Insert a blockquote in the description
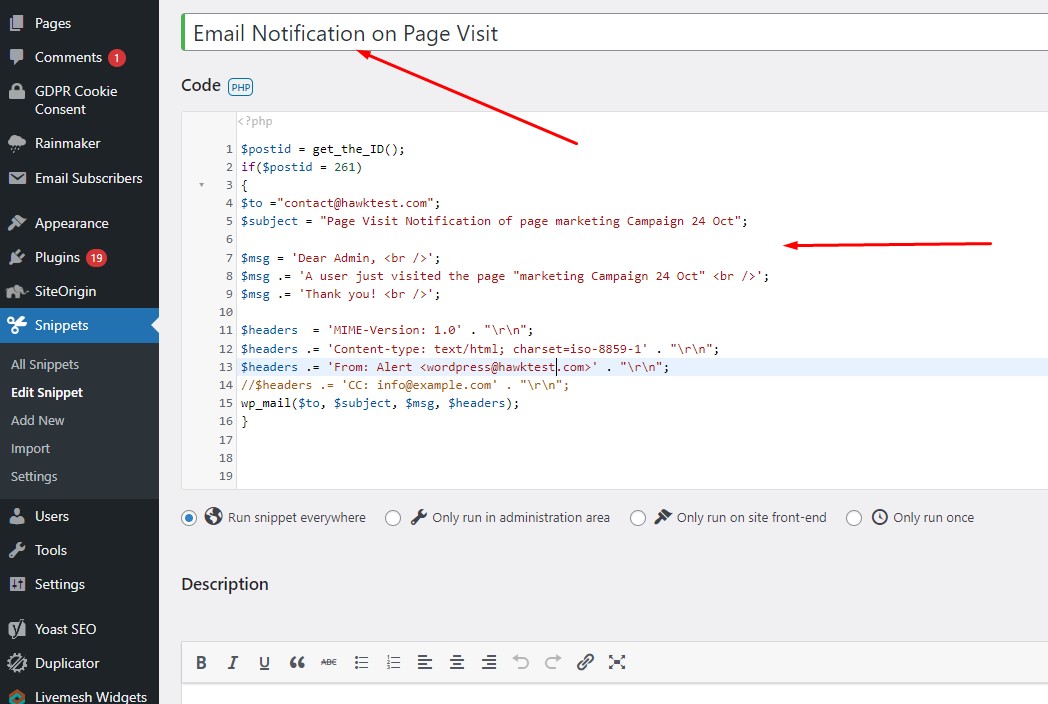This screenshot has height=704, width=1048. [297, 662]
